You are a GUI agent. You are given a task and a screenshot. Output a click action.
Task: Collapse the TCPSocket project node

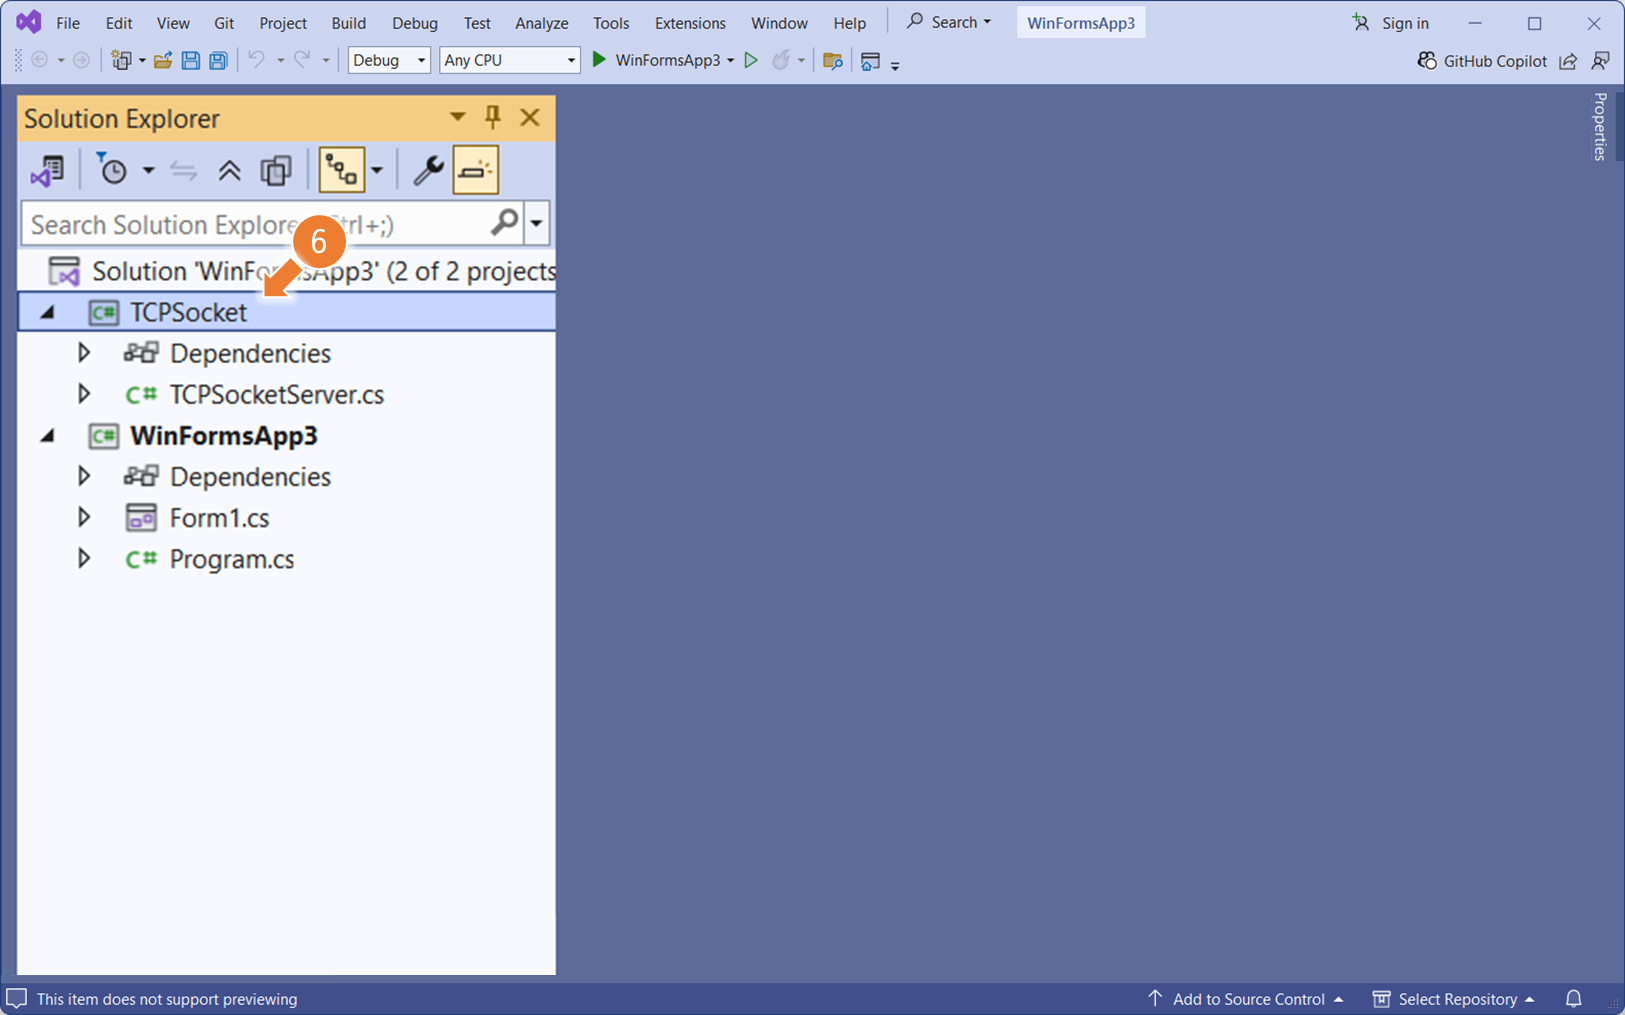pyautogui.click(x=47, y=312)
